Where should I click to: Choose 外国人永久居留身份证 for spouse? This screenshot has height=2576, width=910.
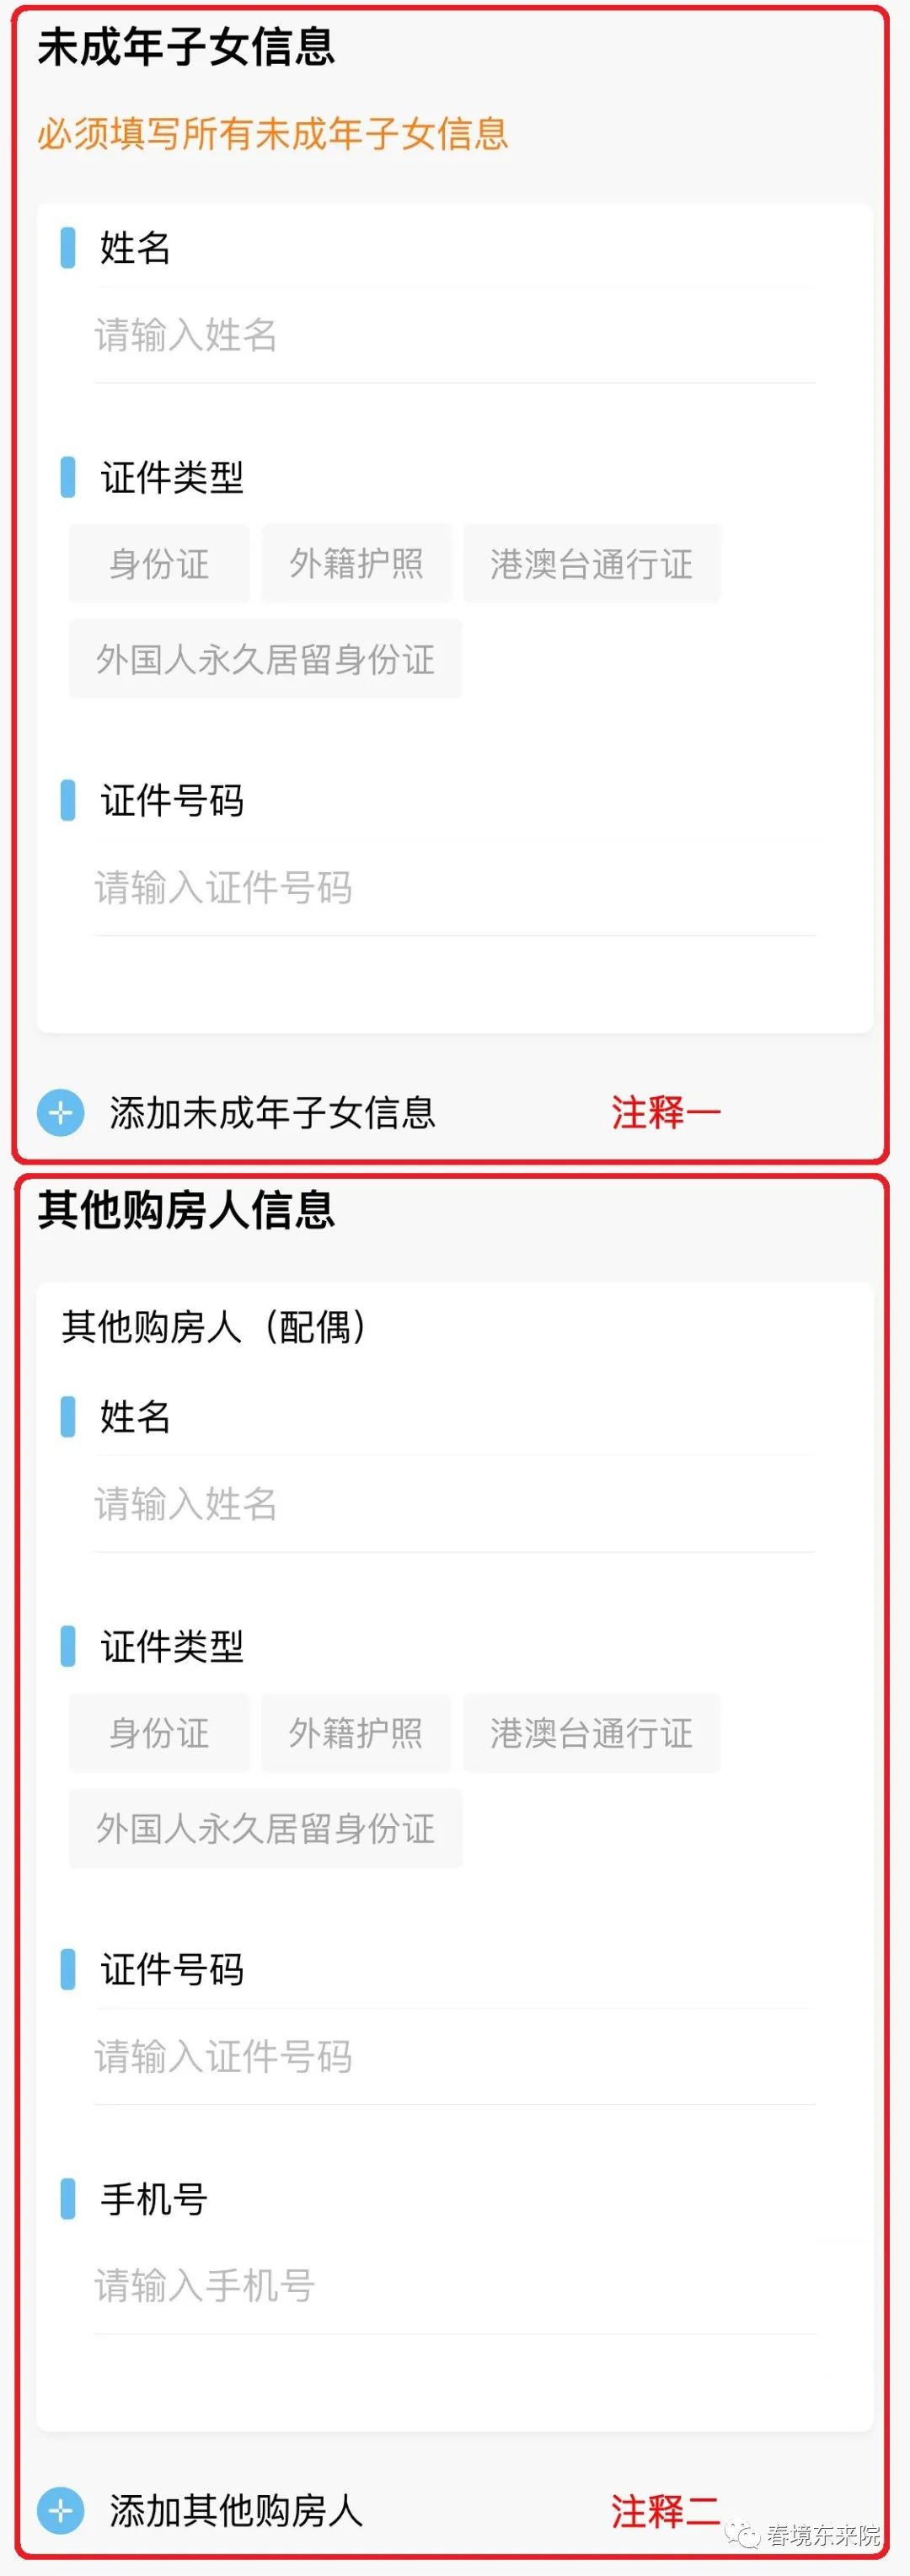265,1828
